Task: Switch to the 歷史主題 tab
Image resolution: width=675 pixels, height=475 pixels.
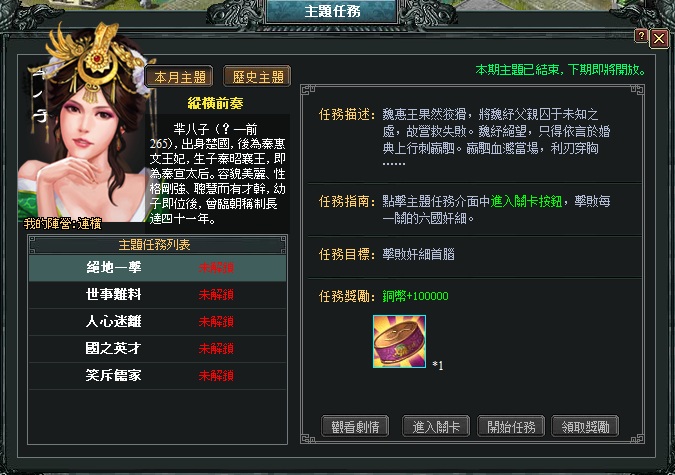Action: [257, 77]
